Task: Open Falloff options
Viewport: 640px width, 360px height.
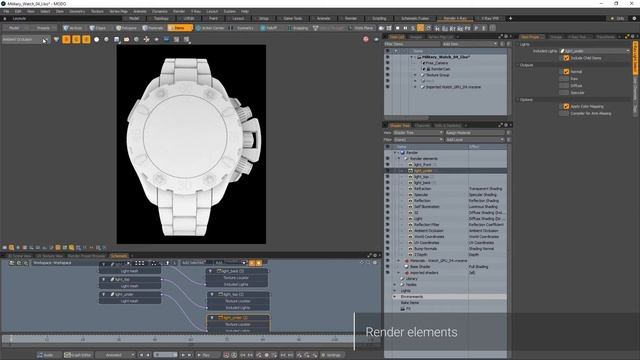Action: [x=269, y=28]
